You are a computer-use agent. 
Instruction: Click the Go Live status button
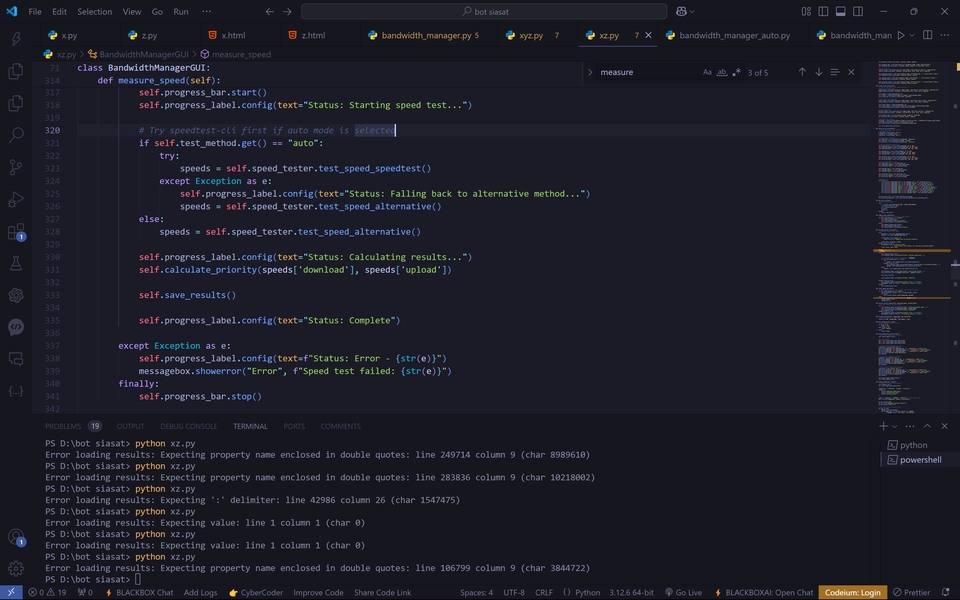[683, 592]
